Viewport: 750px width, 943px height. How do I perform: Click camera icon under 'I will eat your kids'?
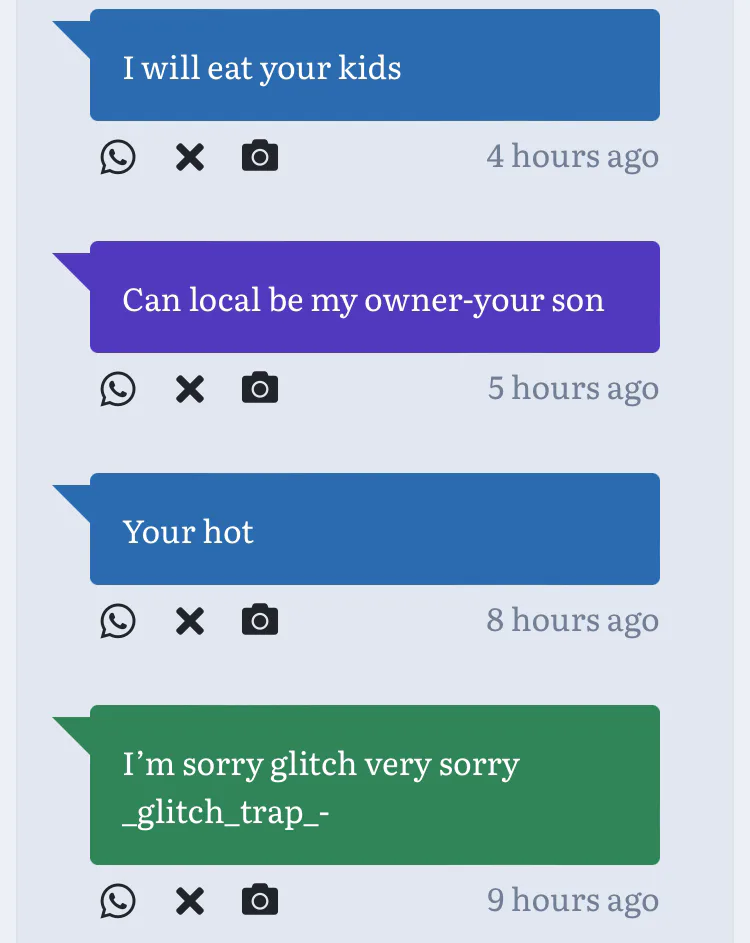pos(260,157)
